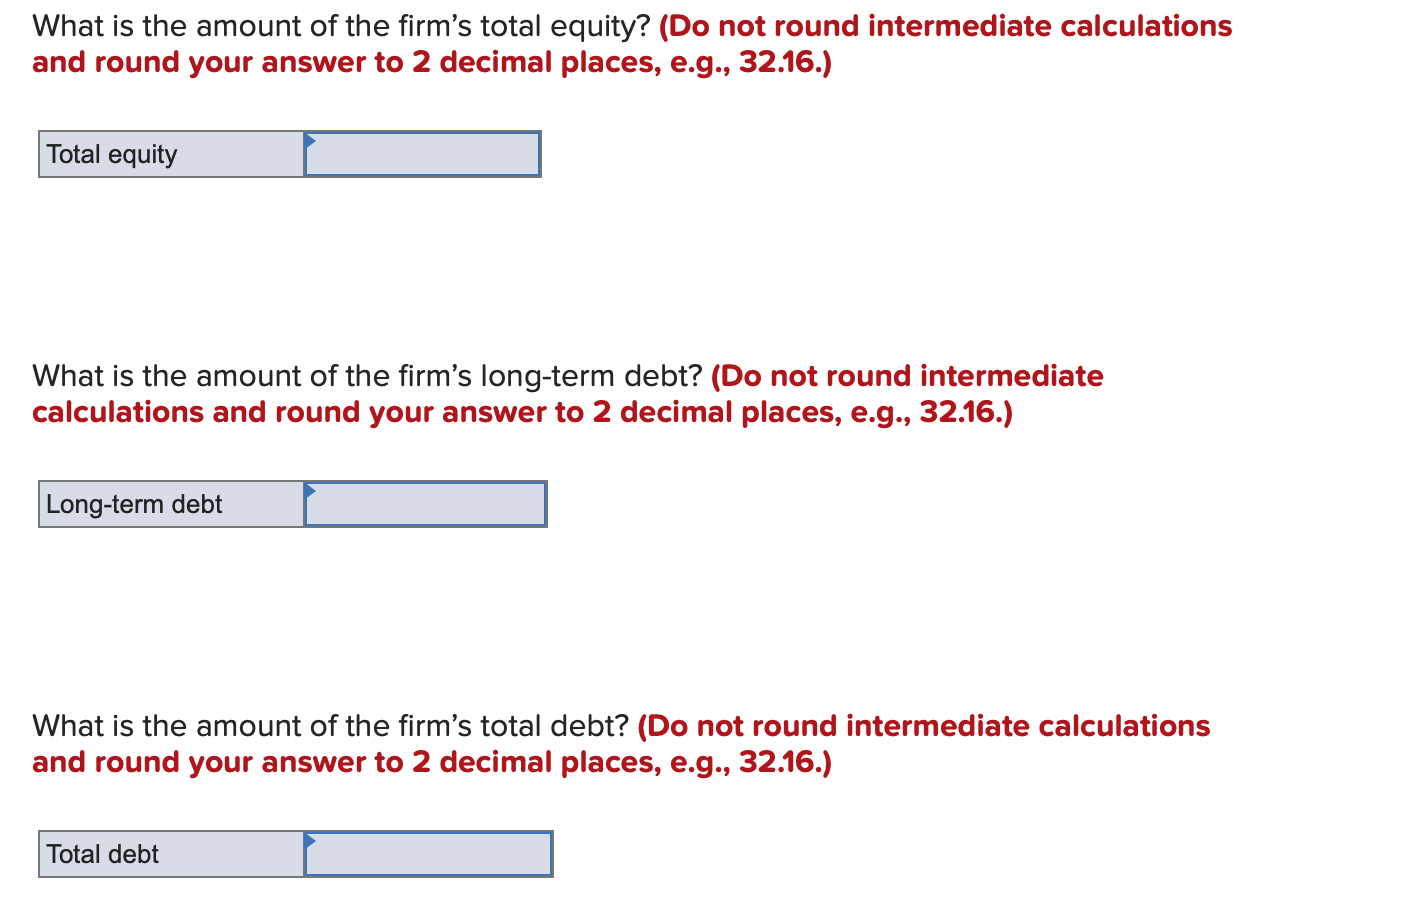
Task: Click red "Do not round intermediate" in long-term debt question
Action: pos(907,376)
